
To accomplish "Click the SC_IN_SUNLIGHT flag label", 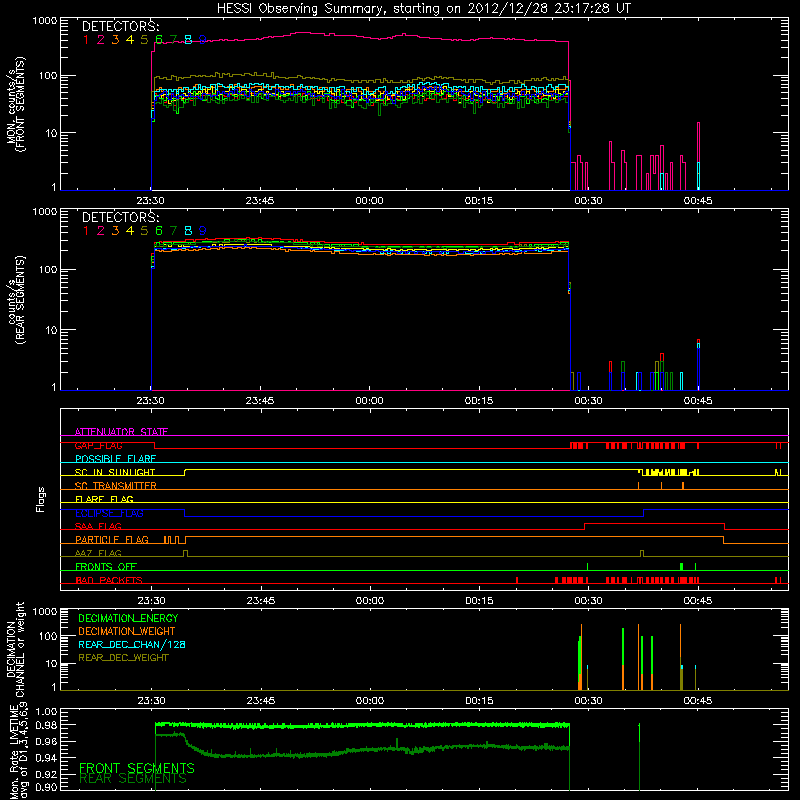I will (x=115, y=472).
